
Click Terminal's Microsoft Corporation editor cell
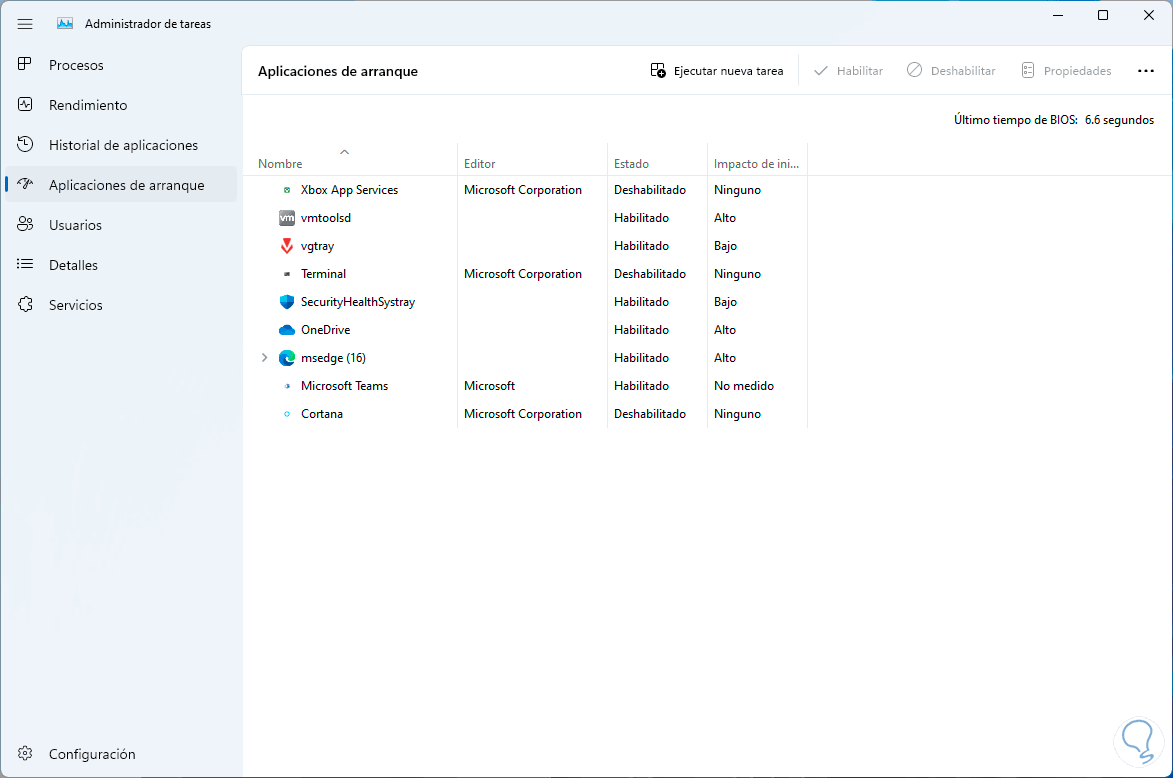pyautogui.click(x=523, y=274)
